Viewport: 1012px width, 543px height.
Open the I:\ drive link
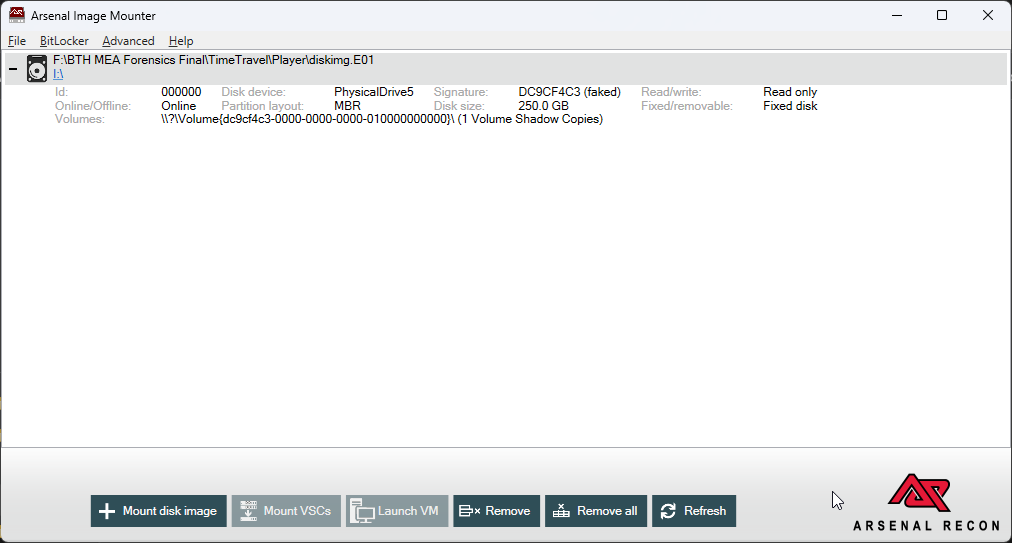pos(58,75)
